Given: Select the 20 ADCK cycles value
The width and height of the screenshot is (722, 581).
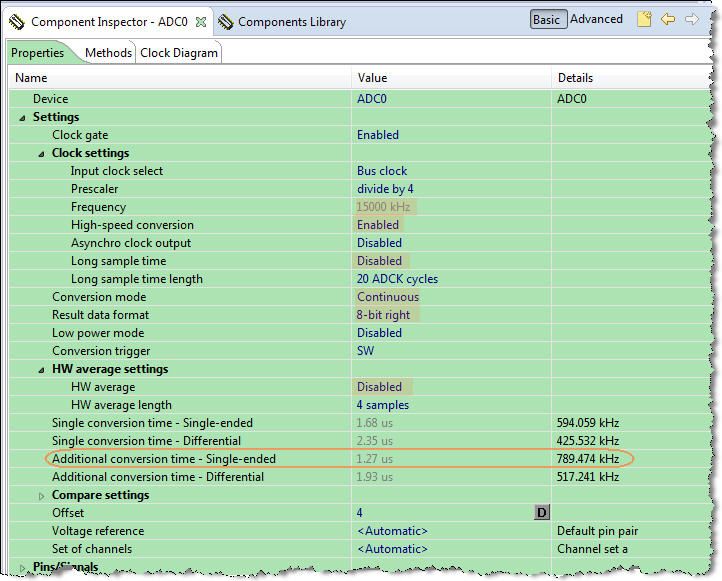Looking at the screenshot, I should coord(397,279).
